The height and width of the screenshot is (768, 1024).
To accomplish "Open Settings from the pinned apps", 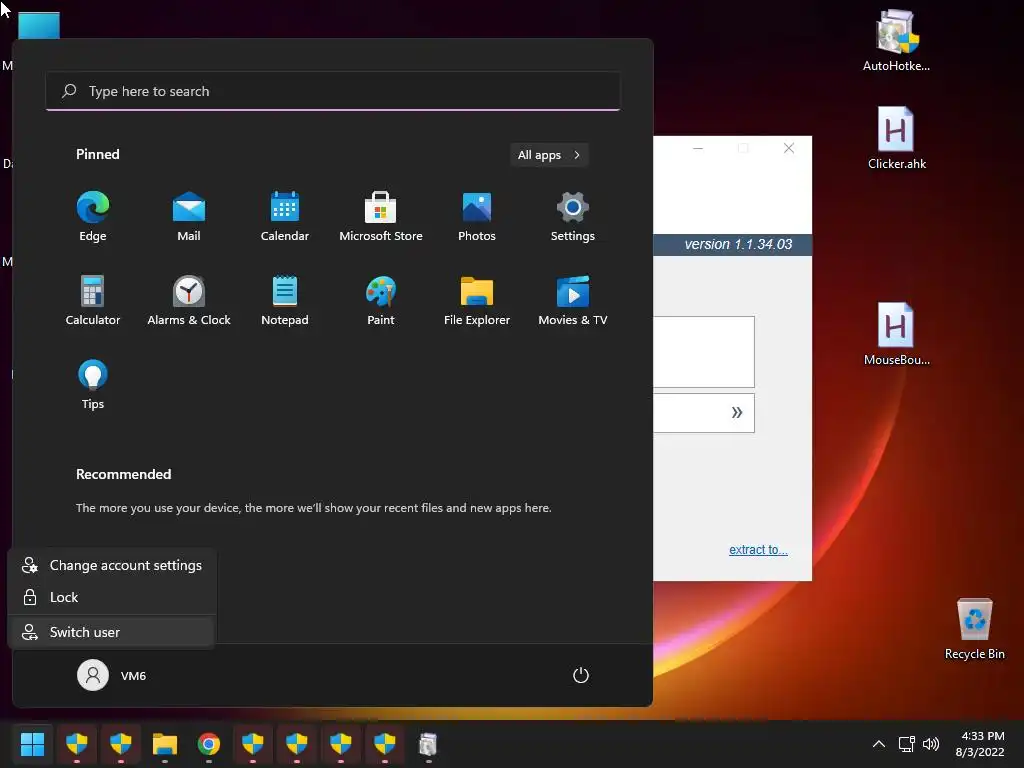I will (573, 216).
